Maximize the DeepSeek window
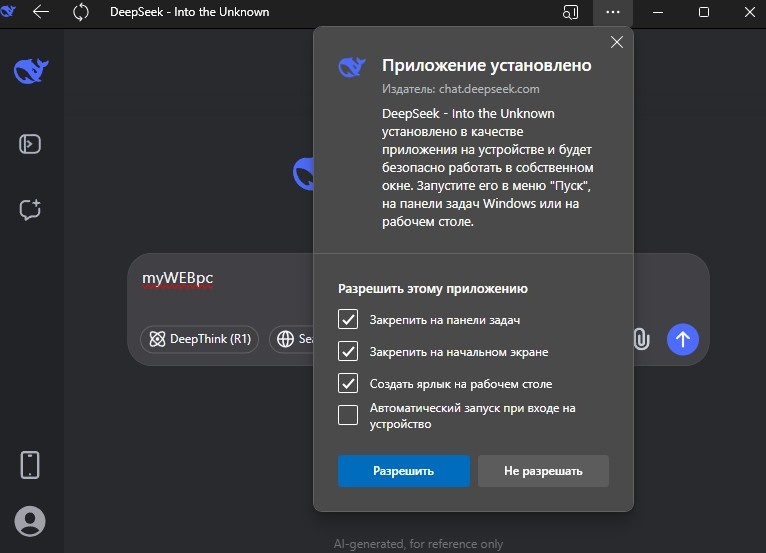This screenshot has height=553, width=766. click(x=703, y=12)
